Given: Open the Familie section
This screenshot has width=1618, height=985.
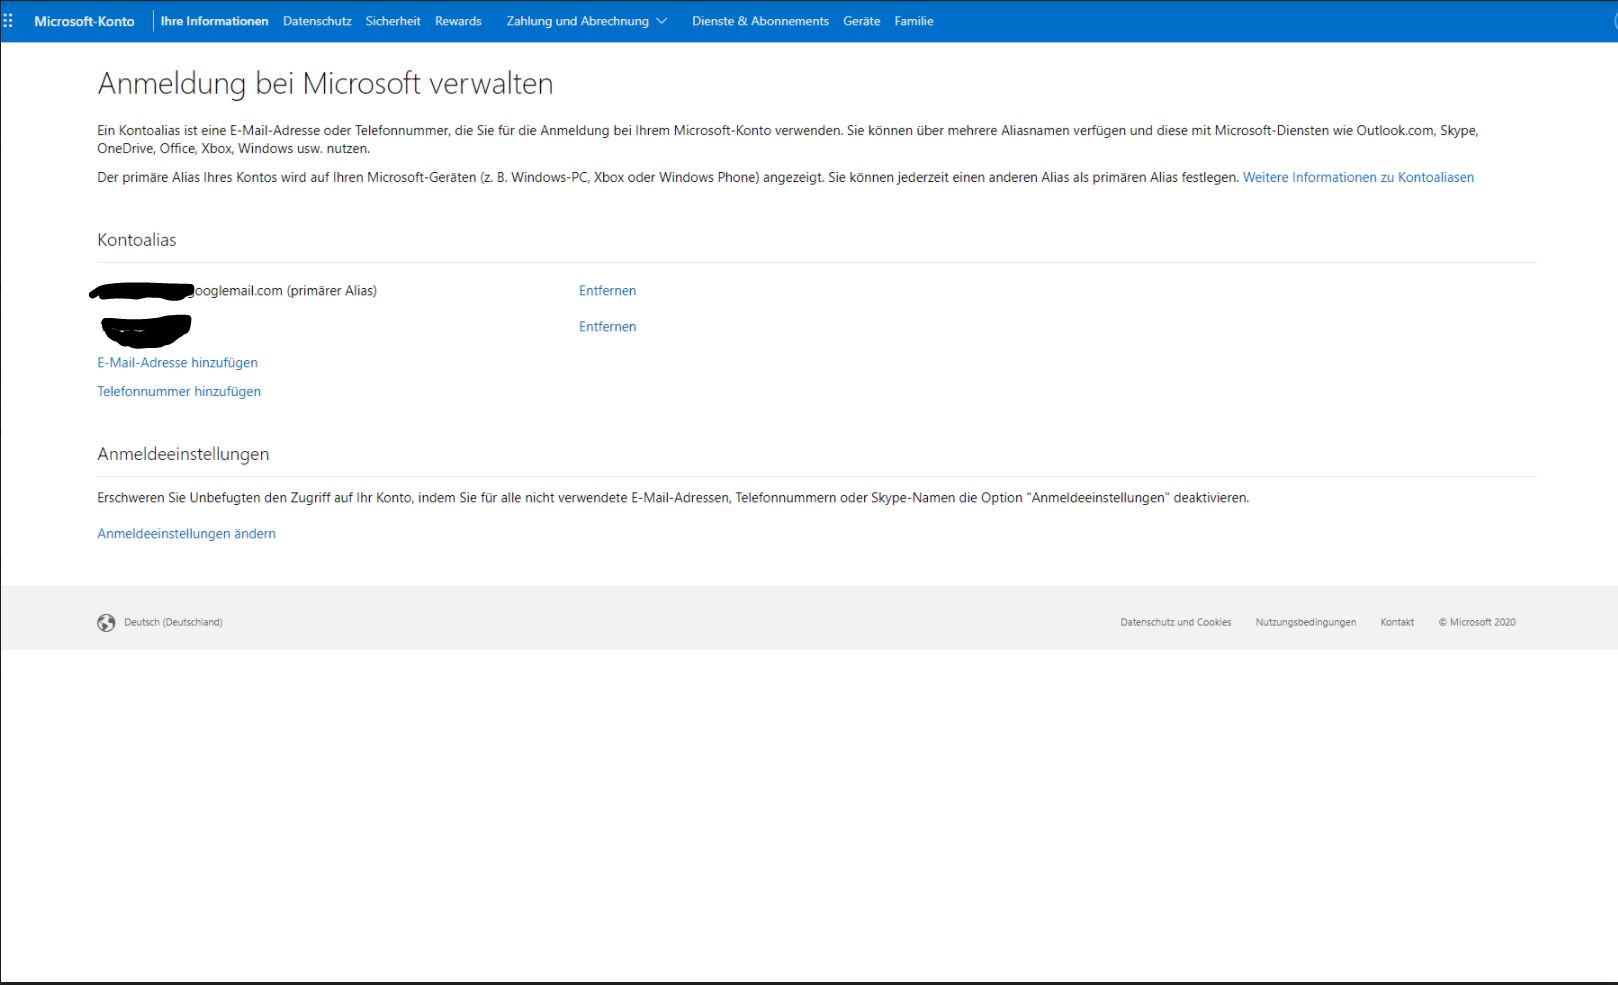Looking at the screenshot, I should click(913, 21).
